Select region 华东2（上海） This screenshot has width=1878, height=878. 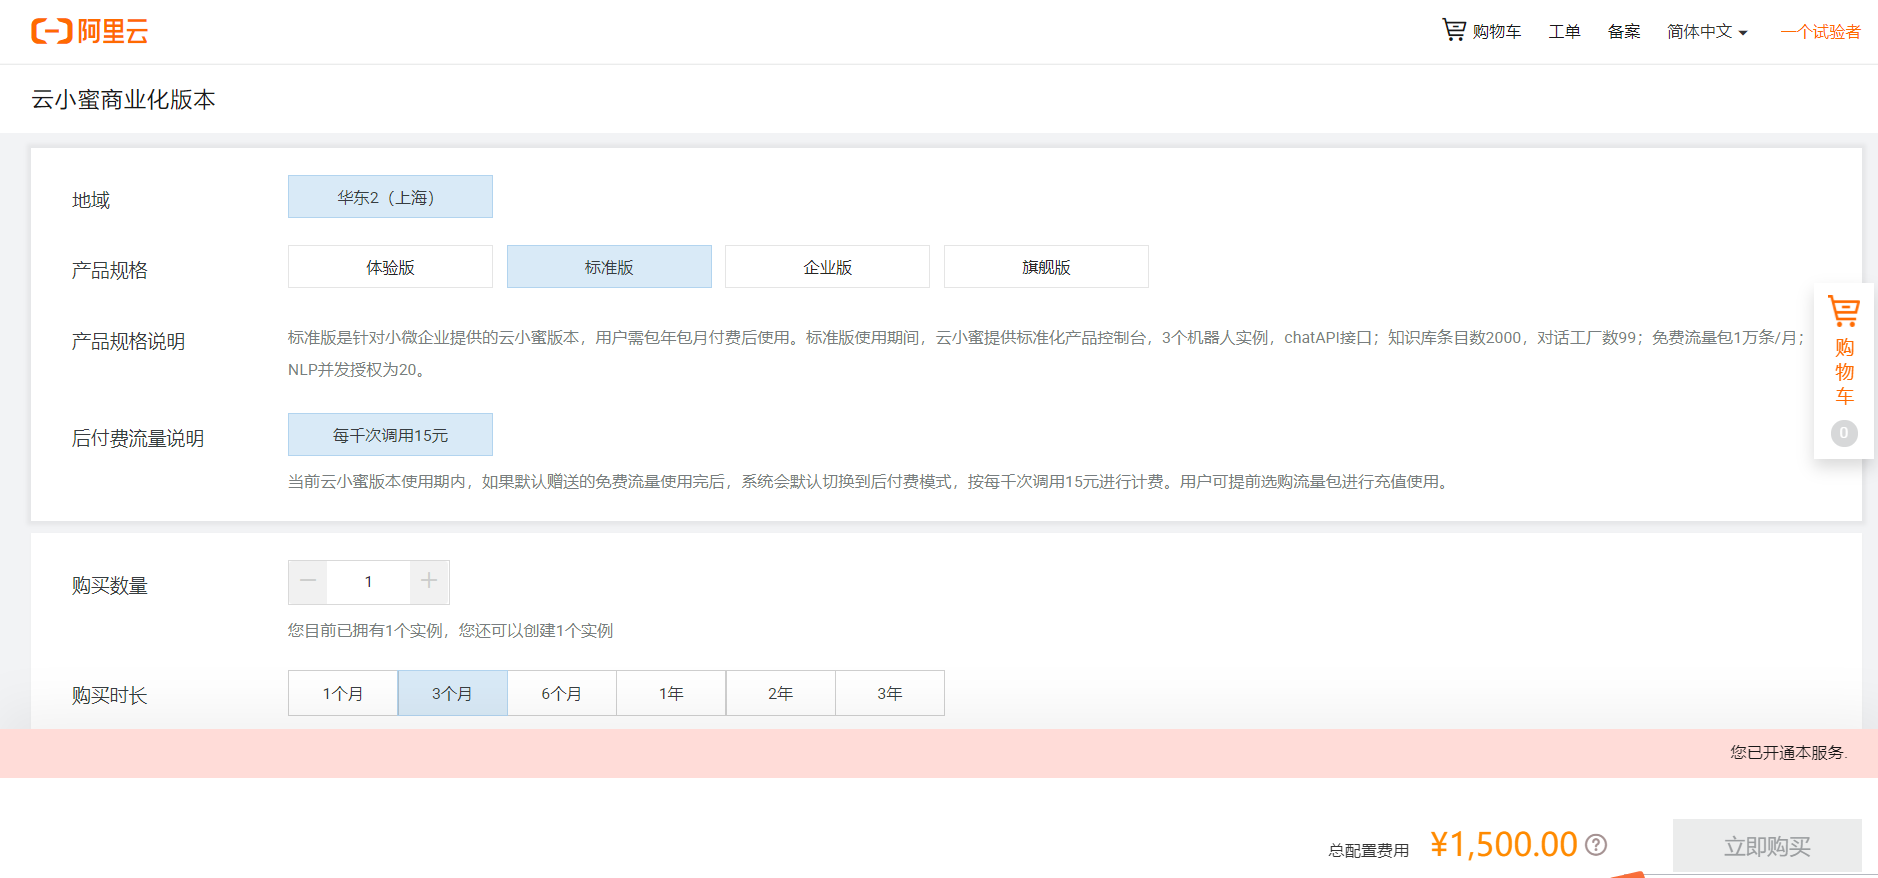(x=390, y=197)
